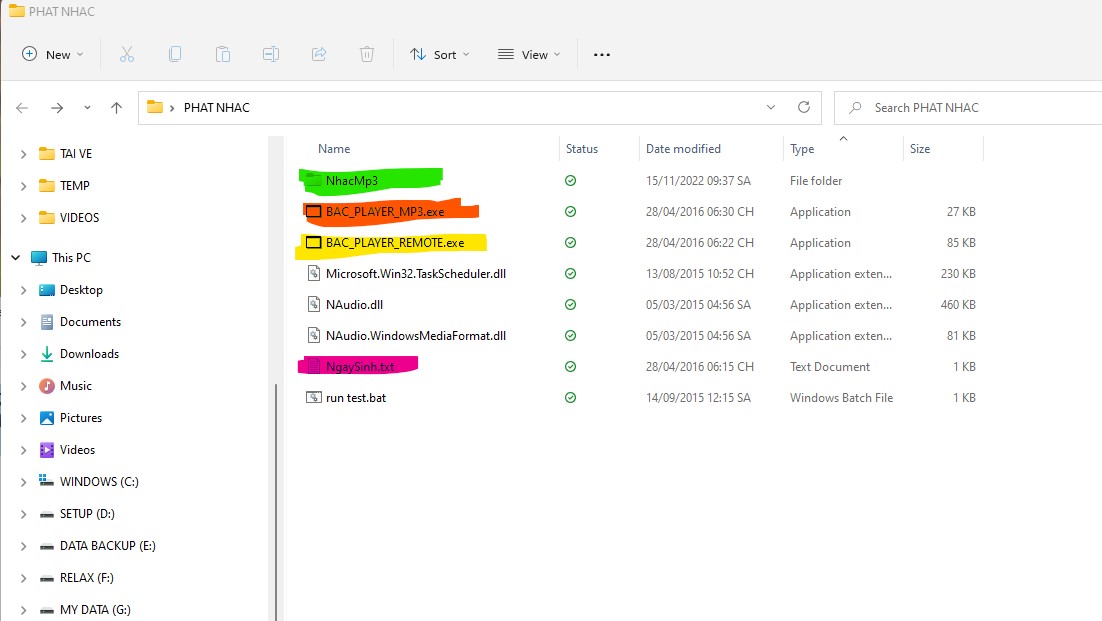
Task: Open the View options menu
Action: pyautogui.click(x=529, y=55)
